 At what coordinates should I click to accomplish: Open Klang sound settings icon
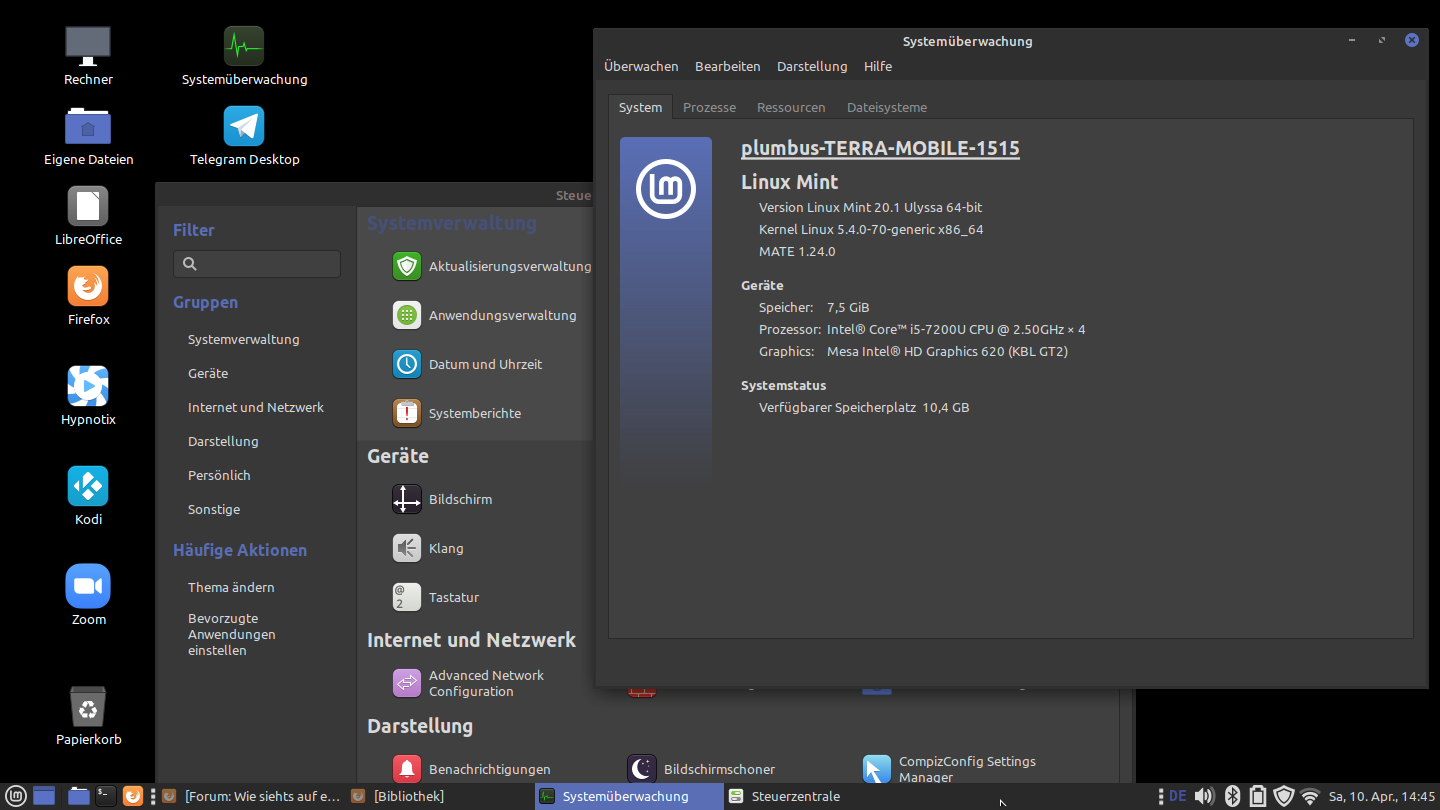(407, 548)
